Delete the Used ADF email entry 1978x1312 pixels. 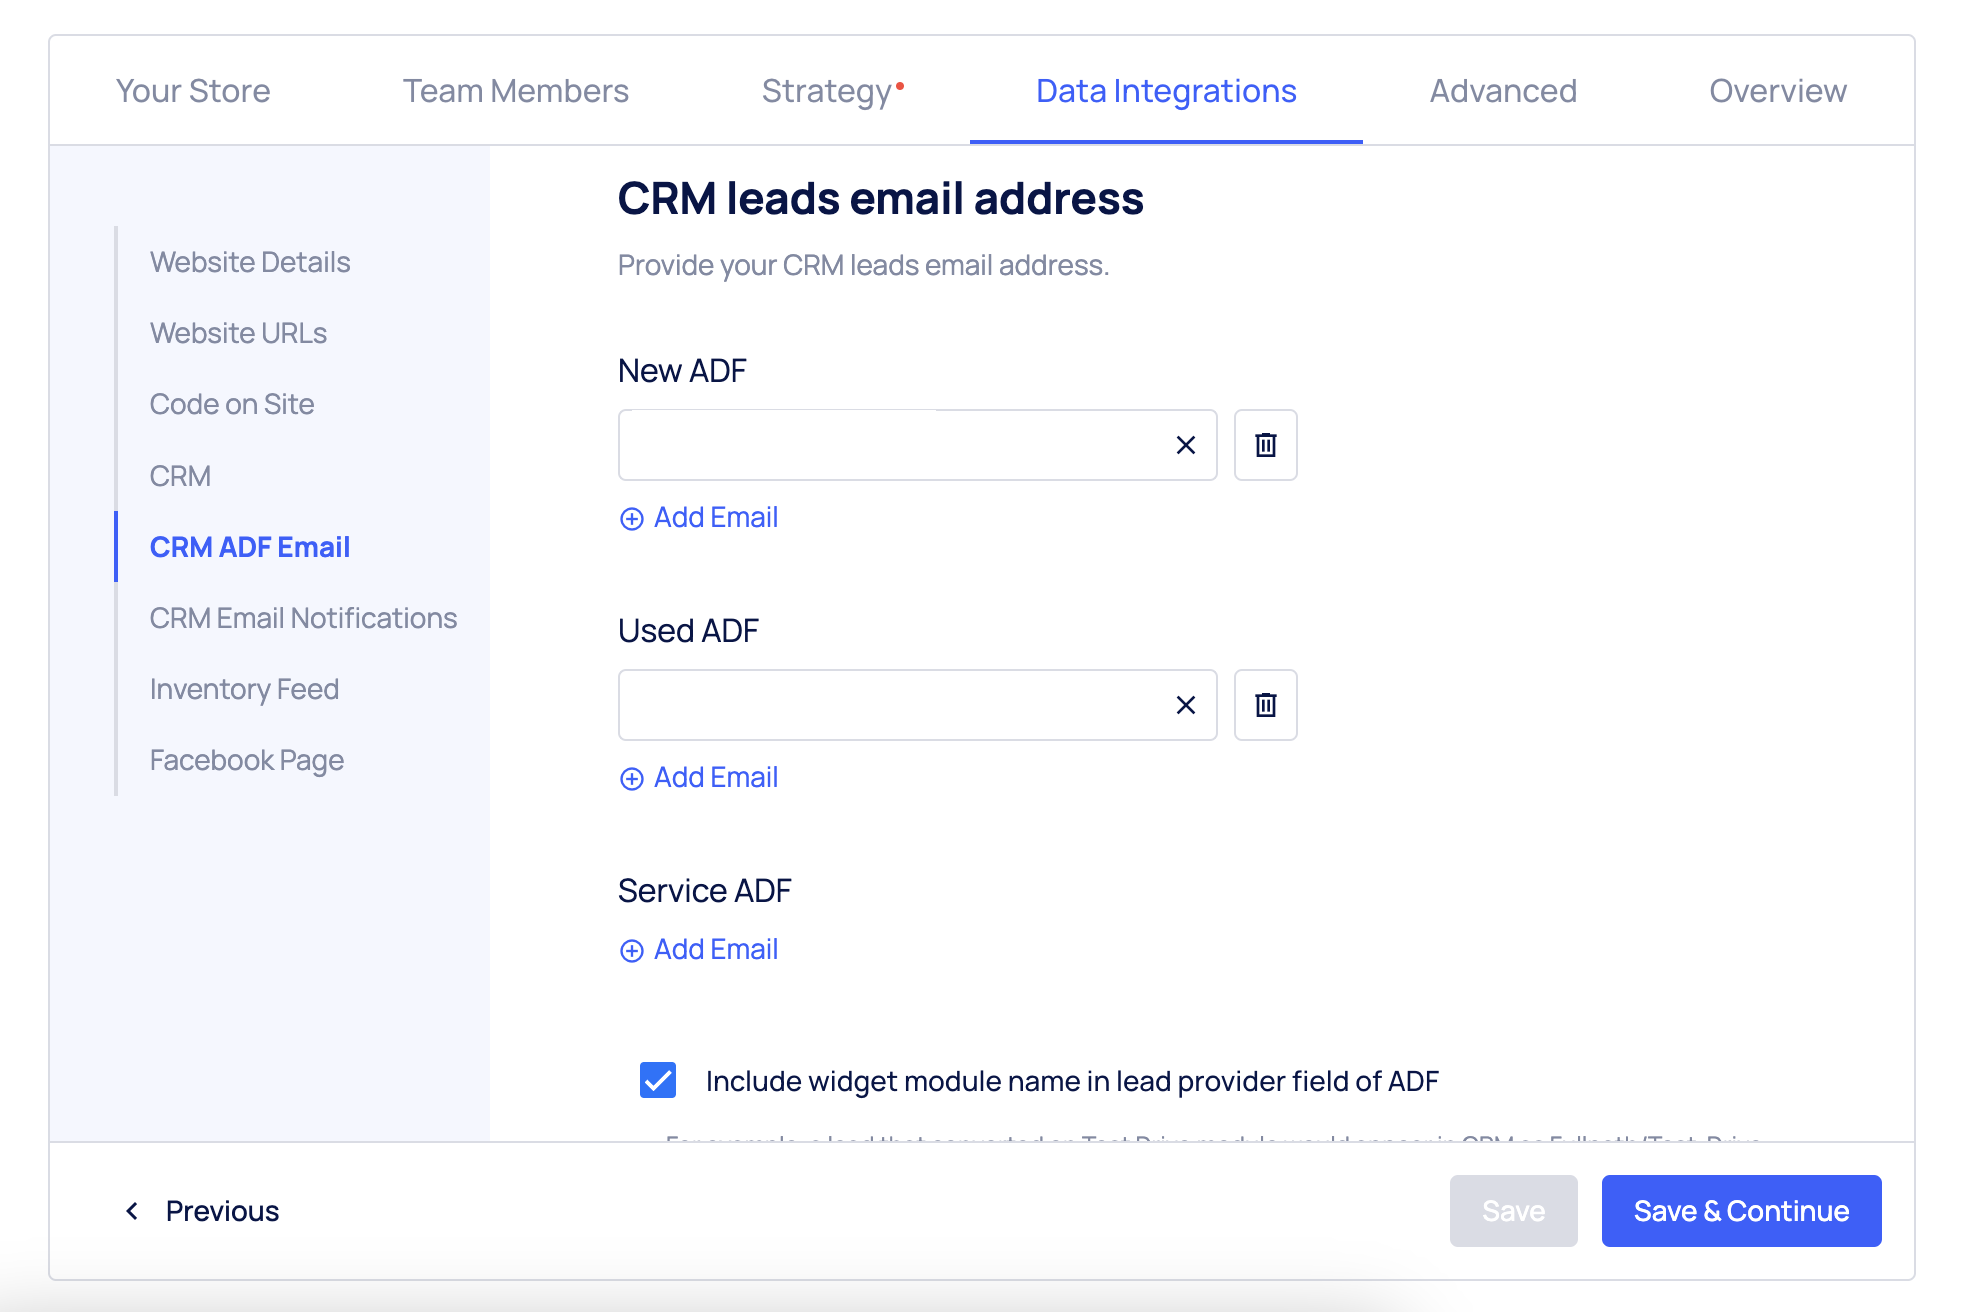tap(1265, 705)
